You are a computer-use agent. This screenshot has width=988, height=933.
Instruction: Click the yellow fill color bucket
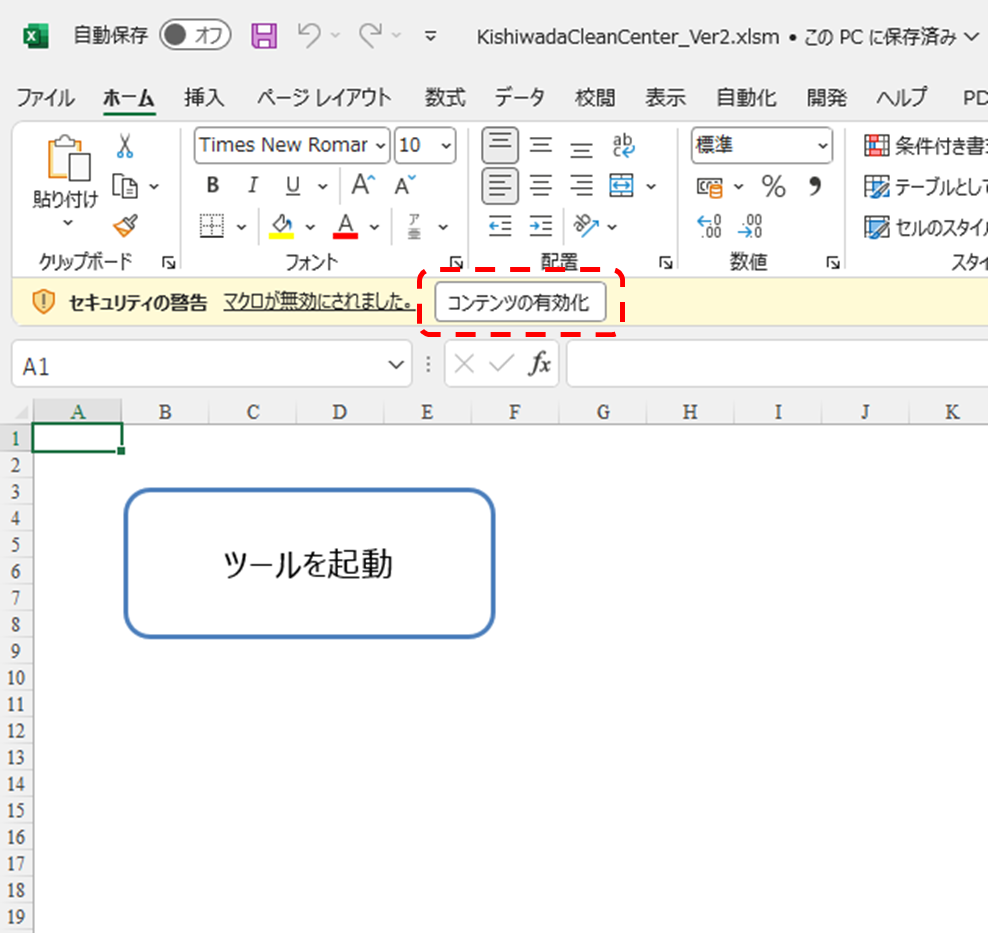[281, 227]
